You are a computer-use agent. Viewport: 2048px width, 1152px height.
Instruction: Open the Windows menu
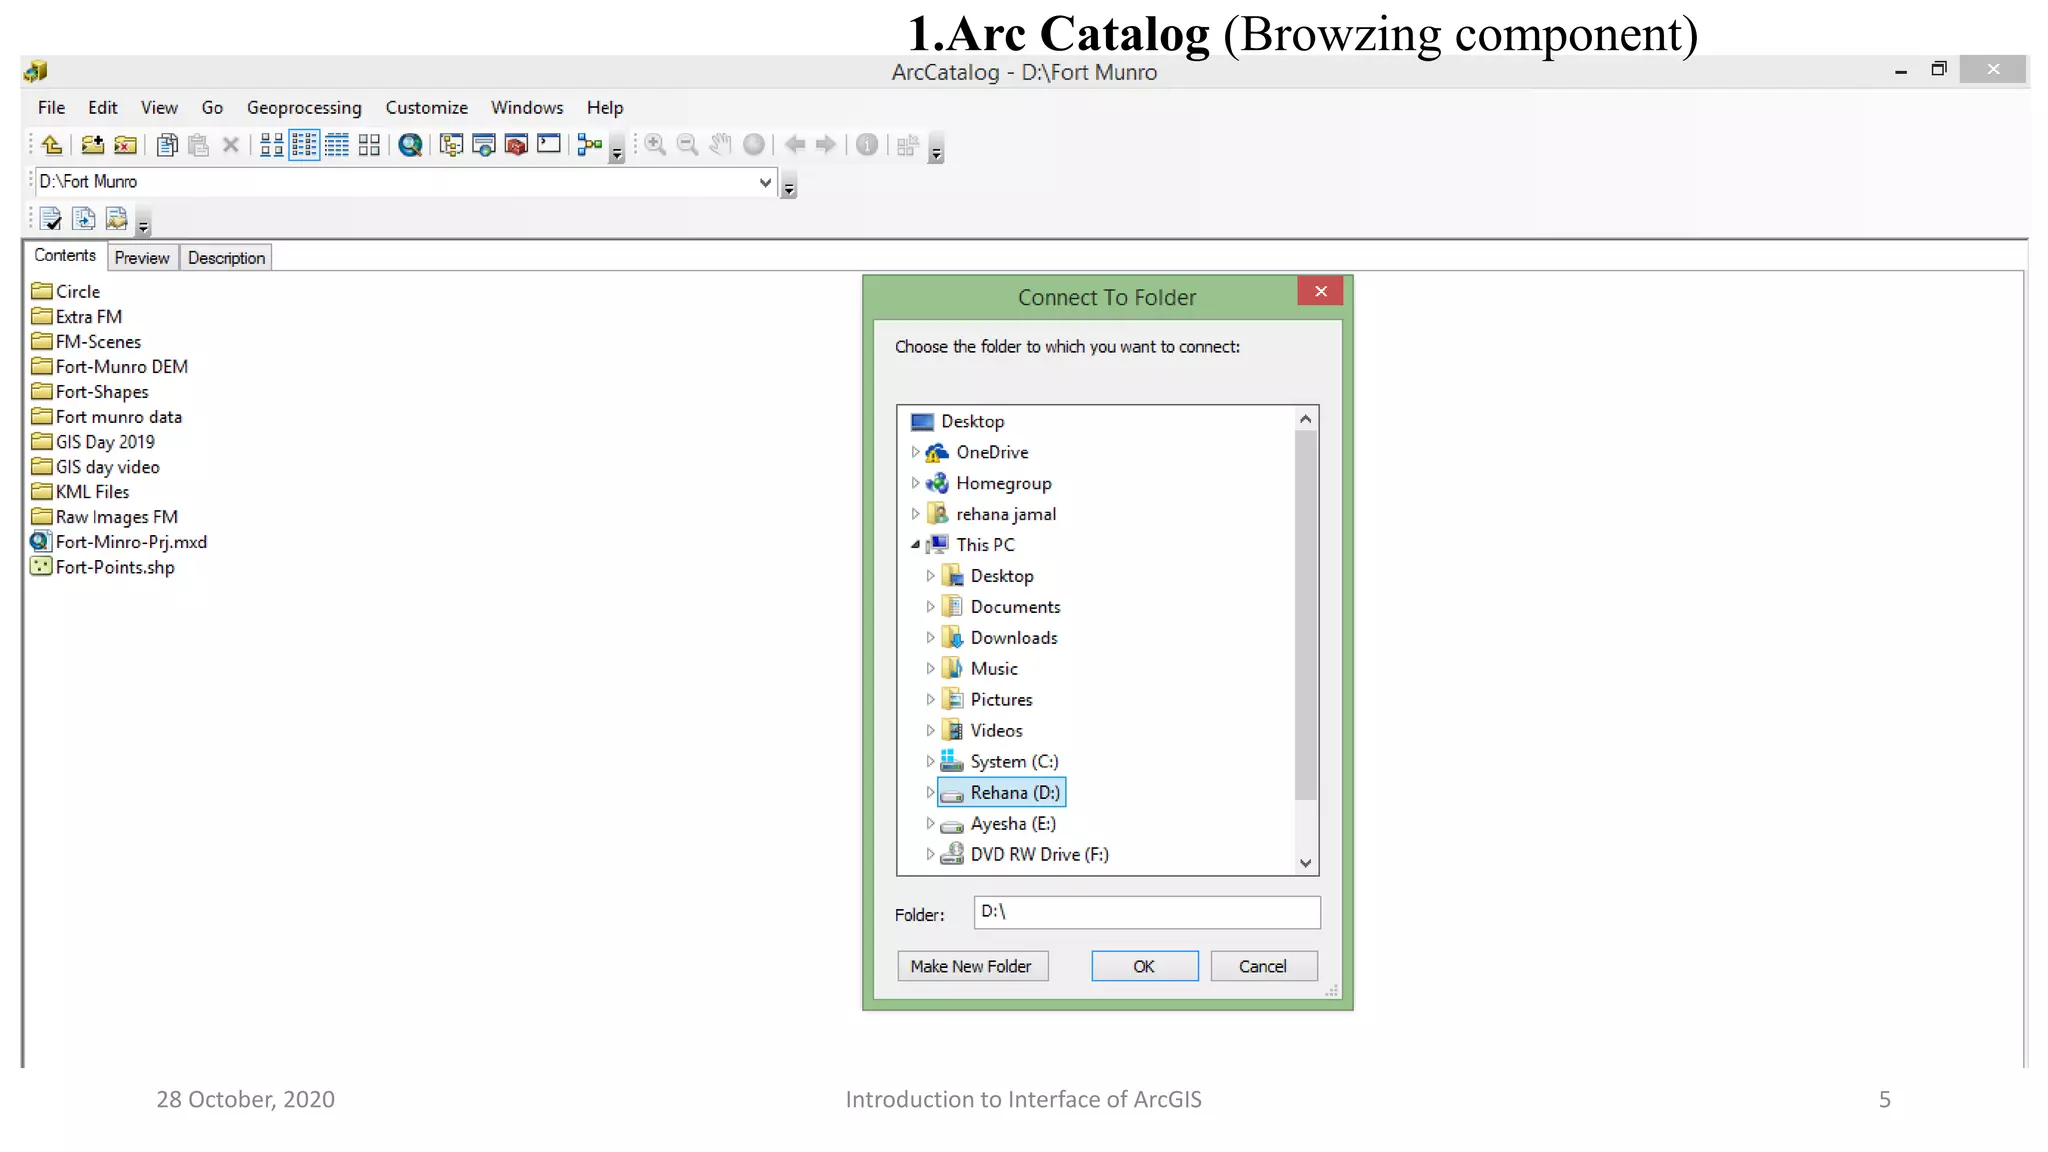click(x=527, y=108)
